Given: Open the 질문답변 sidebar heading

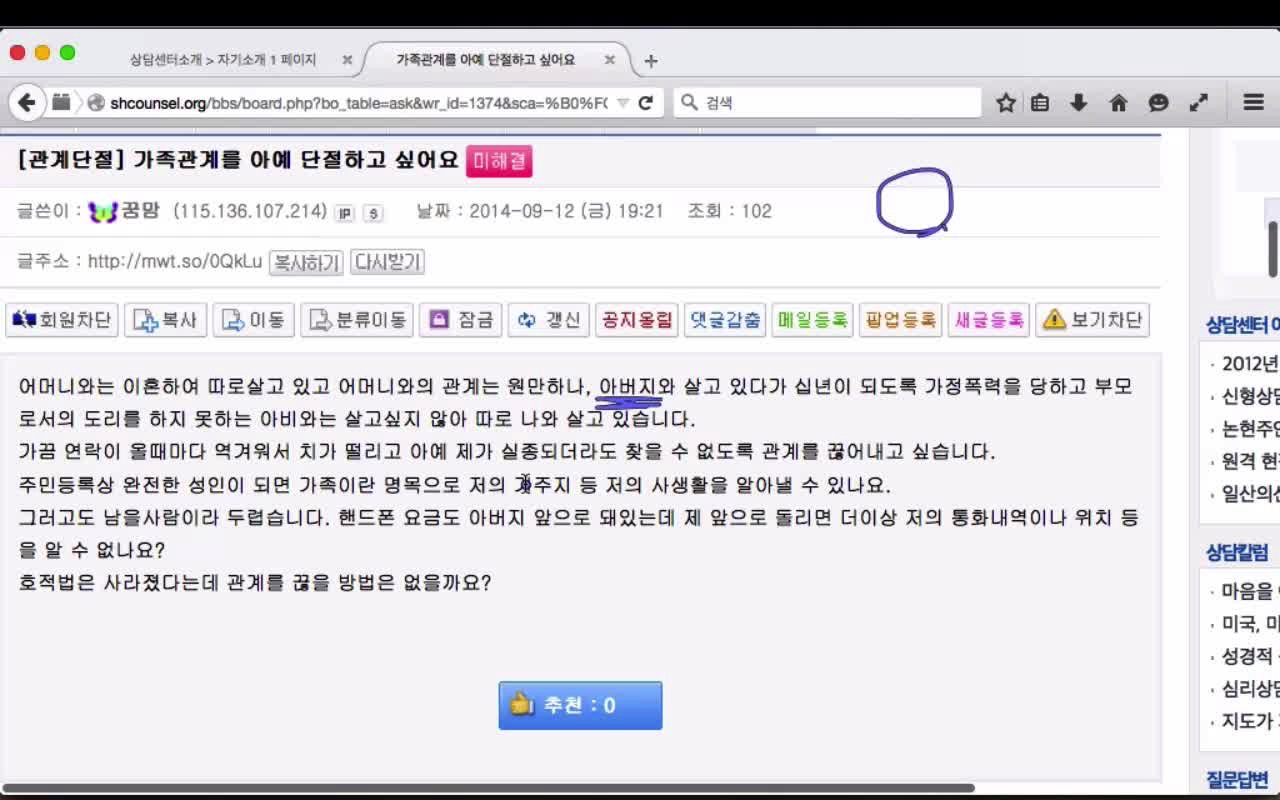Looking at the screenshot, I should [x=1237, y=779].
